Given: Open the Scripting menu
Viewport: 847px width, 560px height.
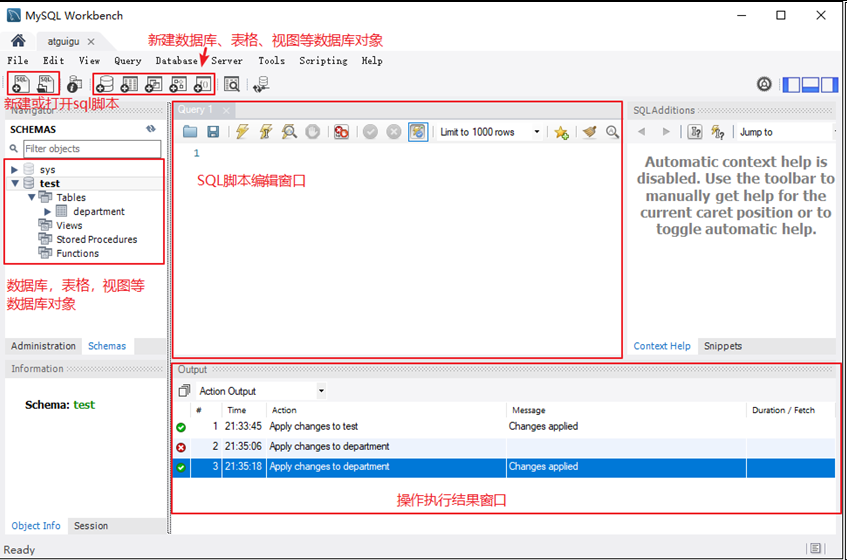Looking at the screenshot, I should coord(324,60).
